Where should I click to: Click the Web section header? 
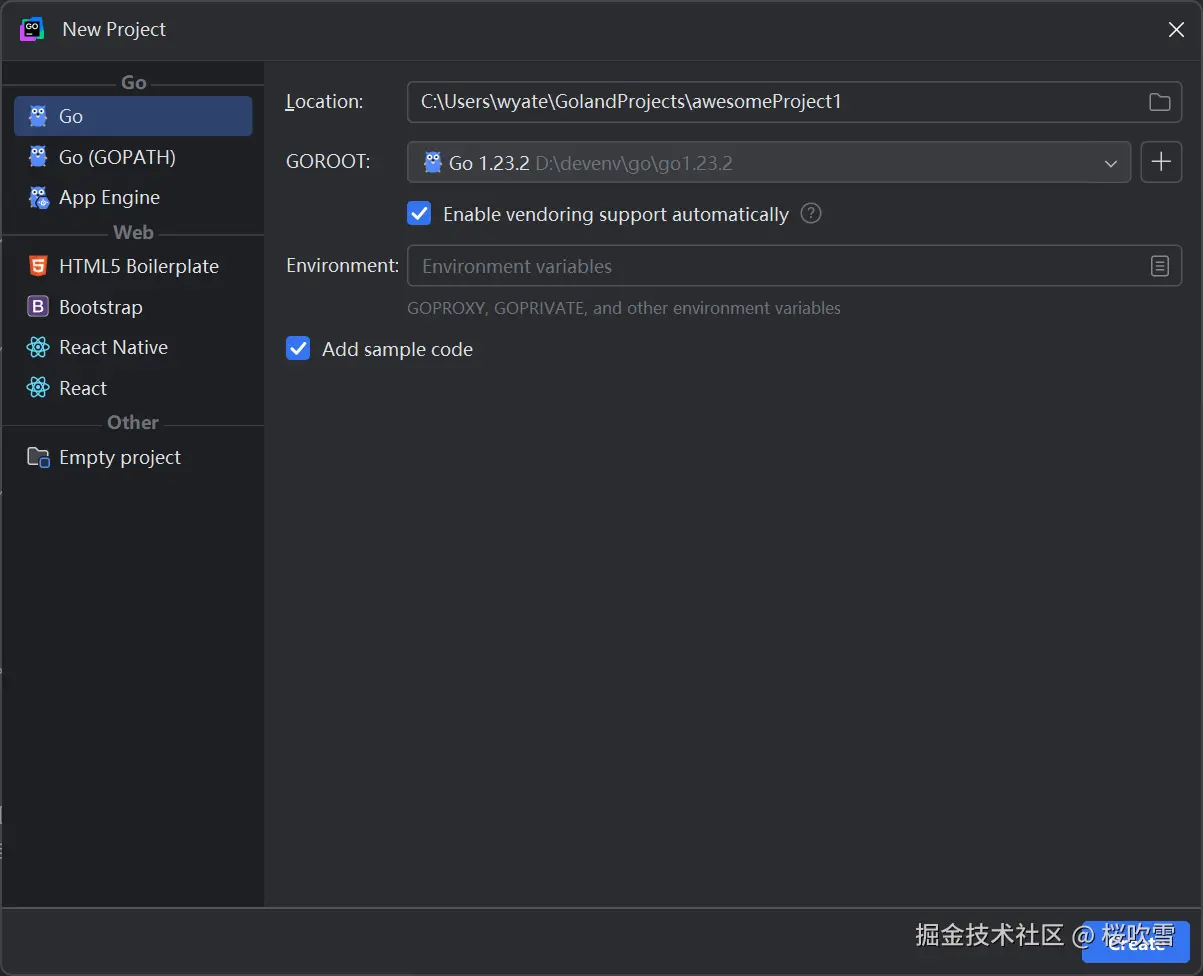point(133,232)
